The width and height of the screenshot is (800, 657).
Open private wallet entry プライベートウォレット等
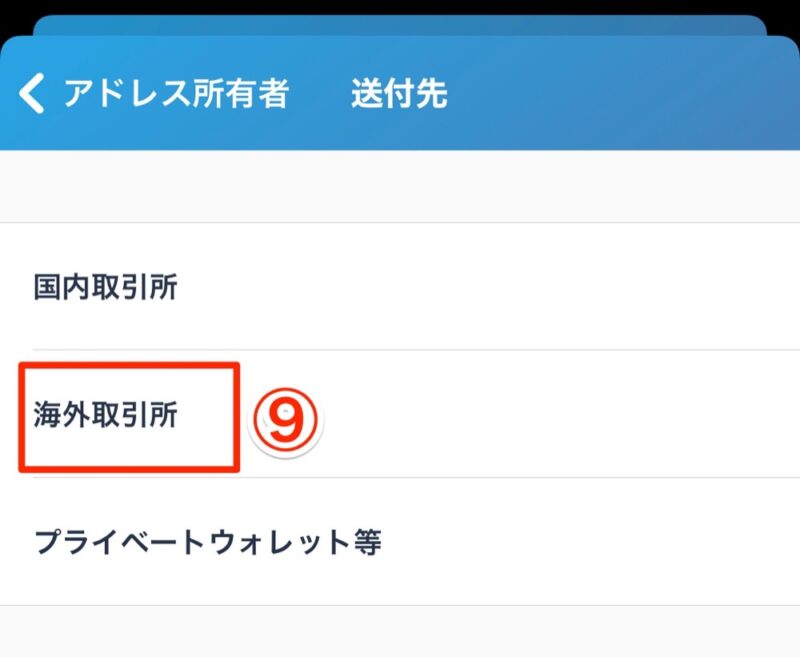[x=208, y=542]
